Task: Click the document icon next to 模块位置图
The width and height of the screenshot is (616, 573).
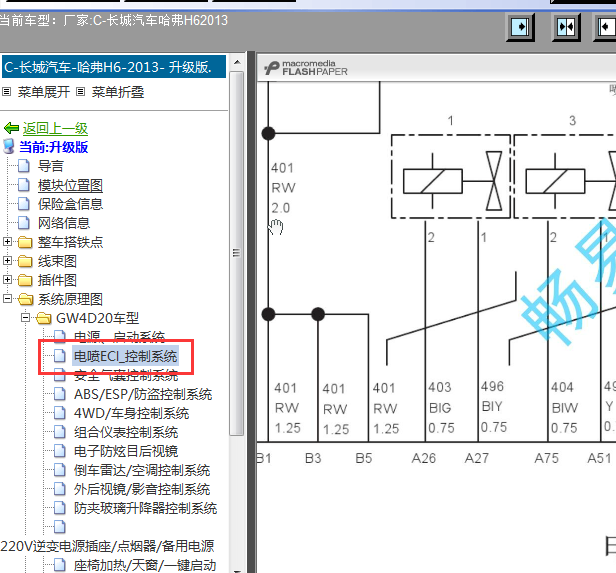Action: [24, 185]
